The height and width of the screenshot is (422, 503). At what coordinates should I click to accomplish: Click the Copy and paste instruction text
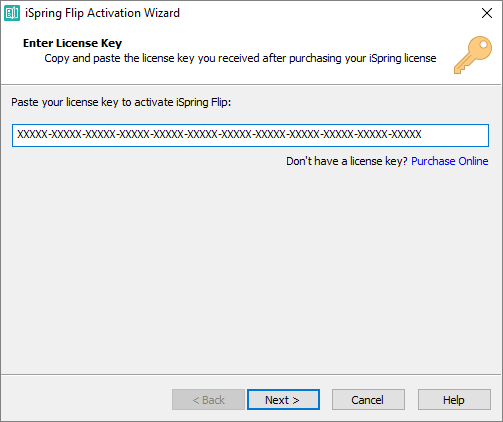click(240, 58)
